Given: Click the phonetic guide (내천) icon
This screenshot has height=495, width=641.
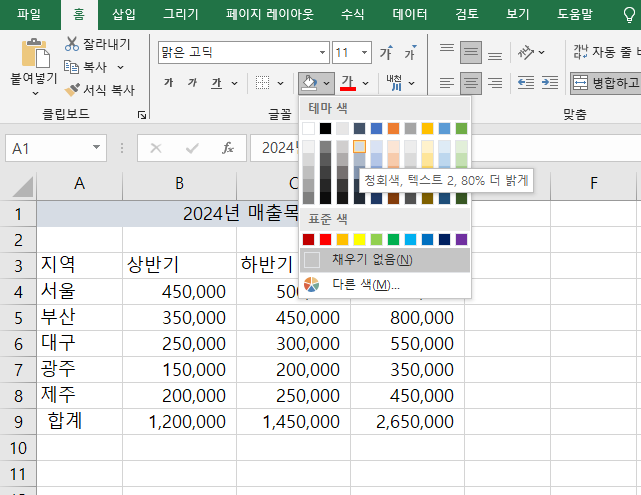Looking at the screenshot, I should point(394,83).
